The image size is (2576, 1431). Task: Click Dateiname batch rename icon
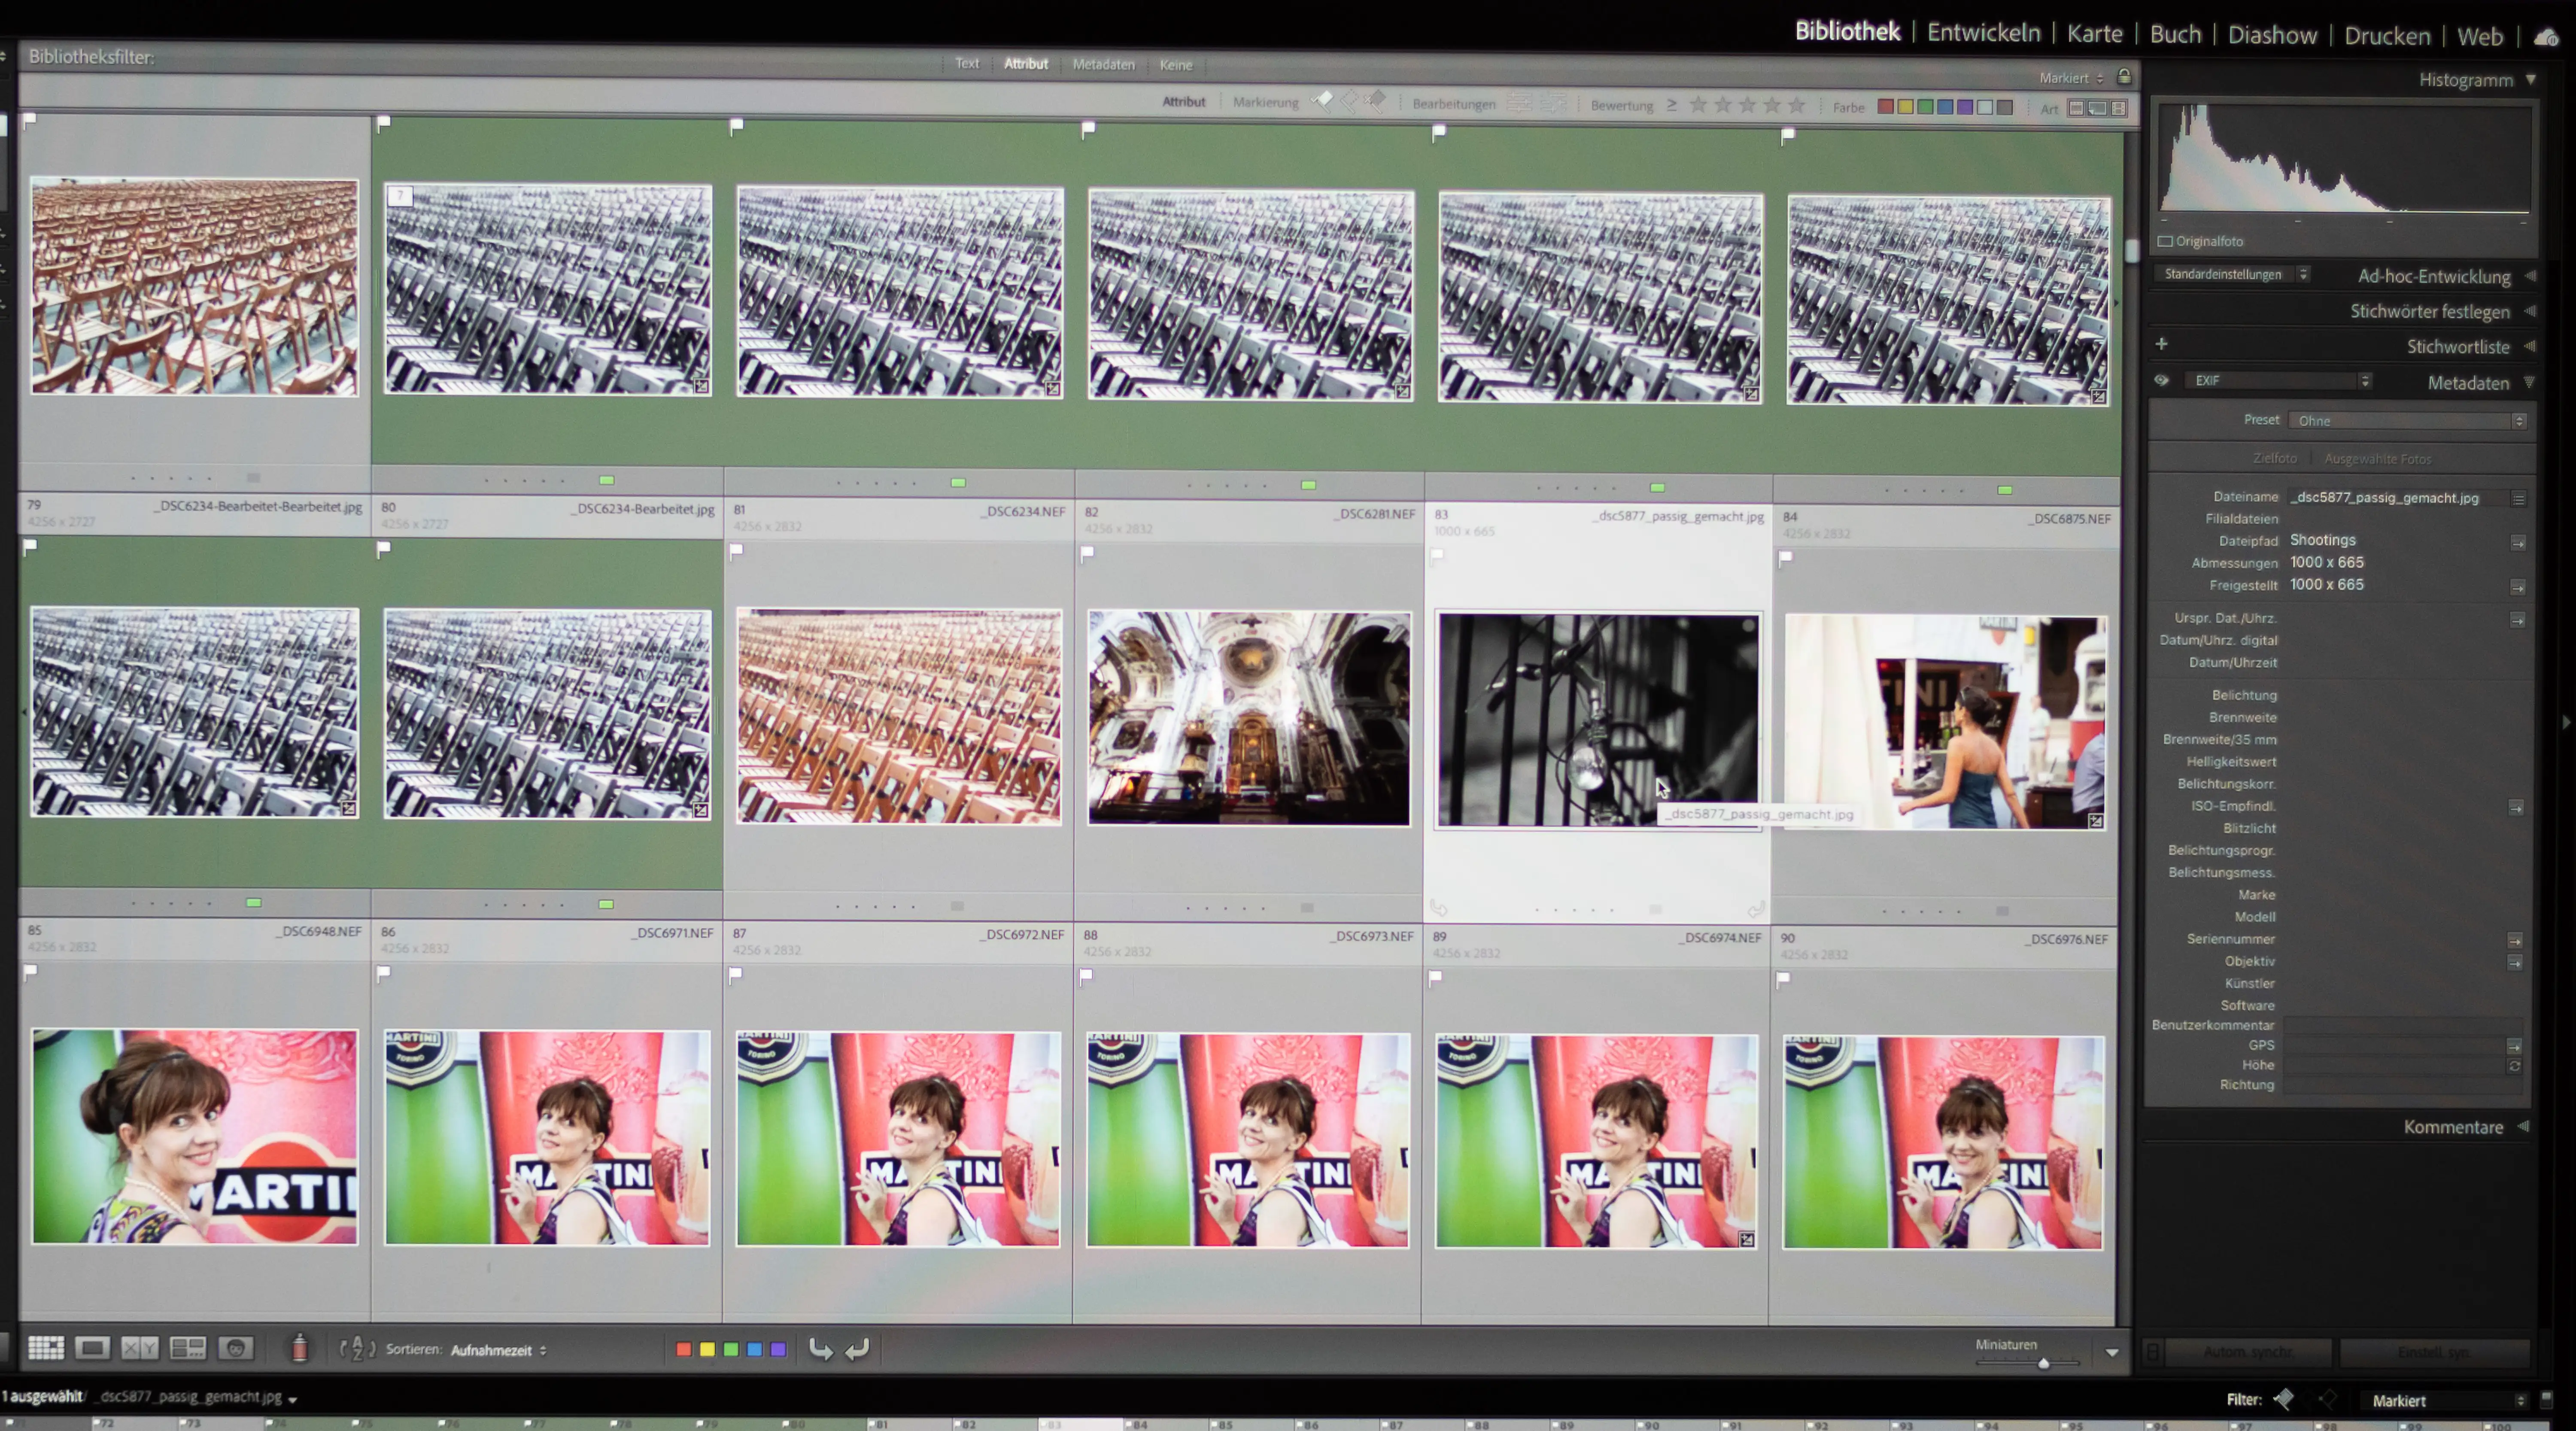pos(2518,498)
